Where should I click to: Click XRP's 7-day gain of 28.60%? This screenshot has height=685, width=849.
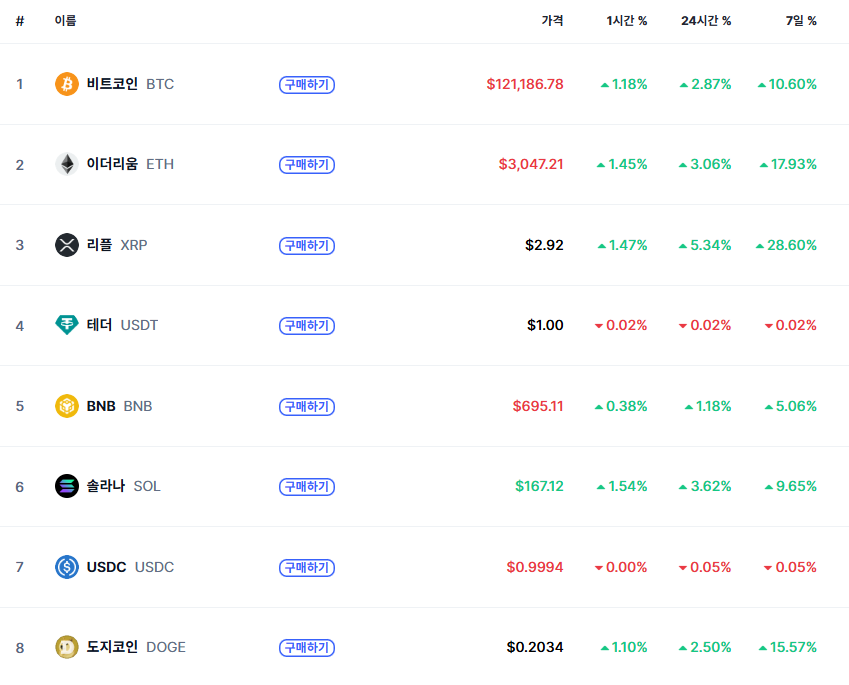tap(787, 245)
